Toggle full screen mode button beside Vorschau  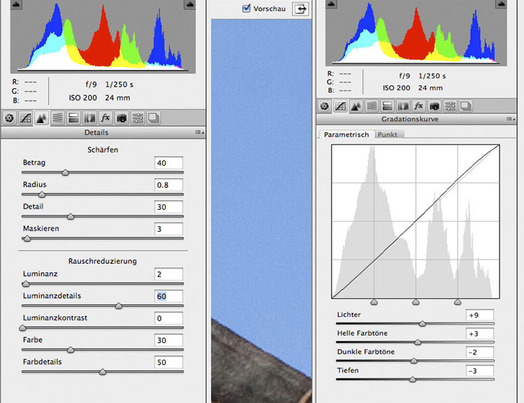coord(300,9)
